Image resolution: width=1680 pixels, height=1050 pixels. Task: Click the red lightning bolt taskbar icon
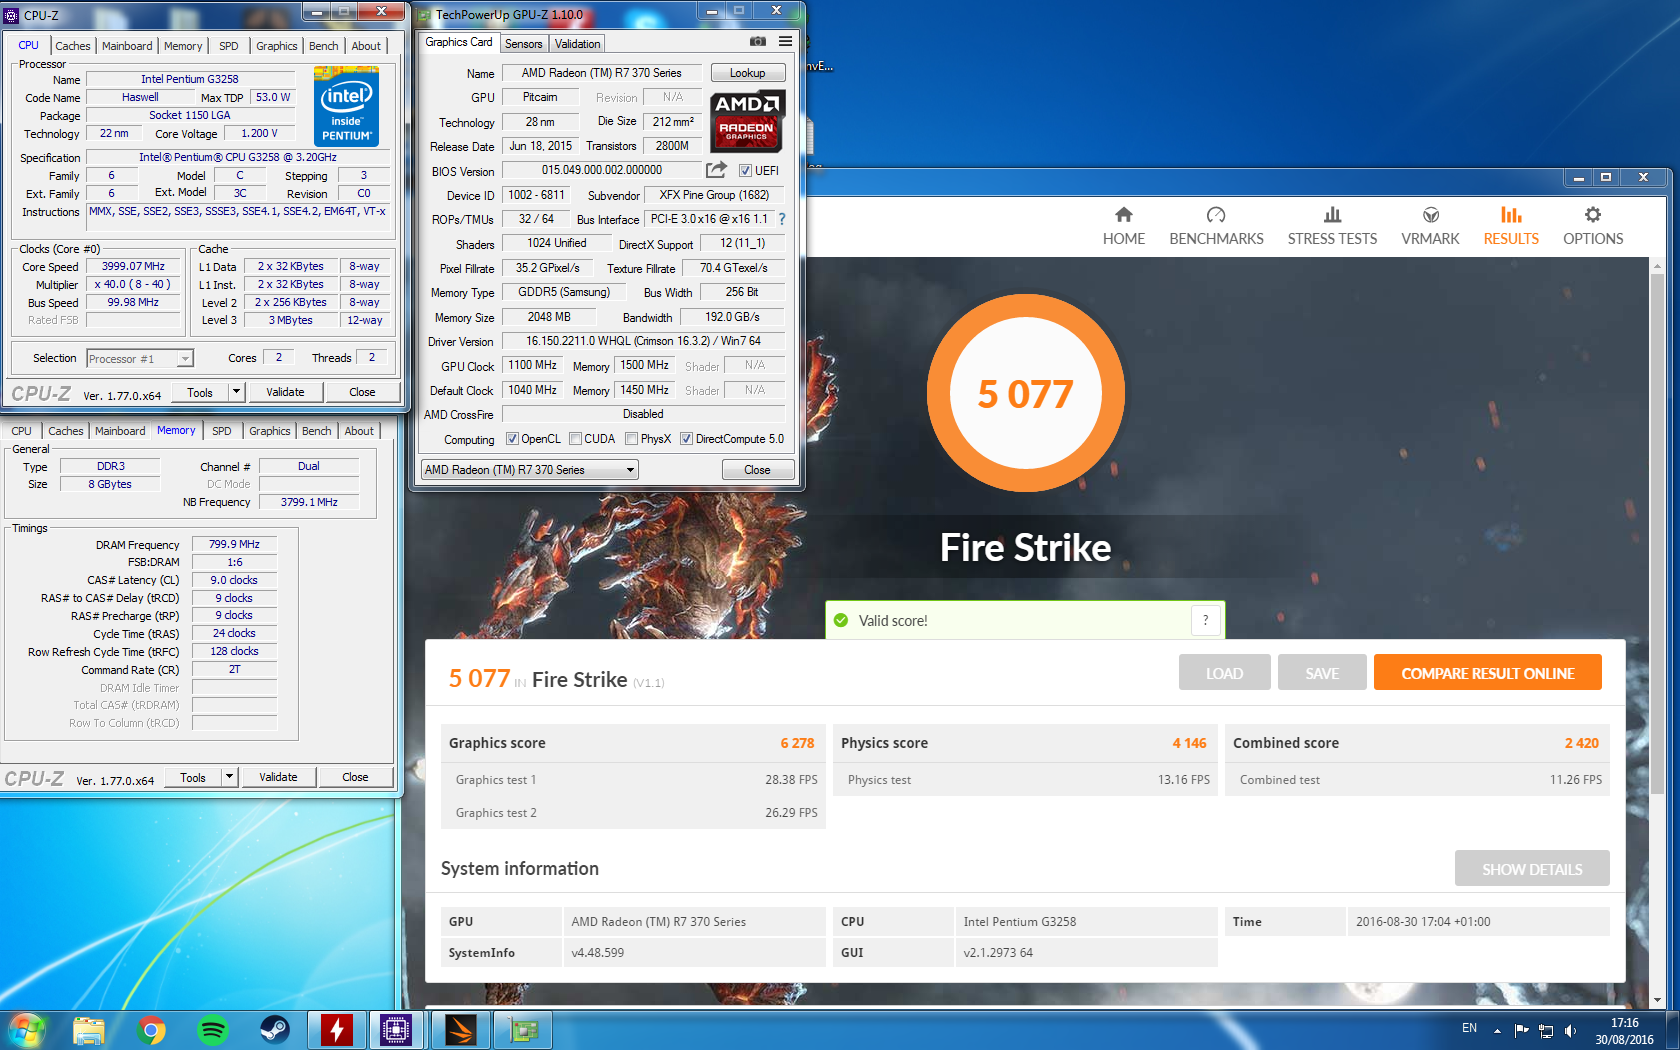click(x=337, y=1029)
